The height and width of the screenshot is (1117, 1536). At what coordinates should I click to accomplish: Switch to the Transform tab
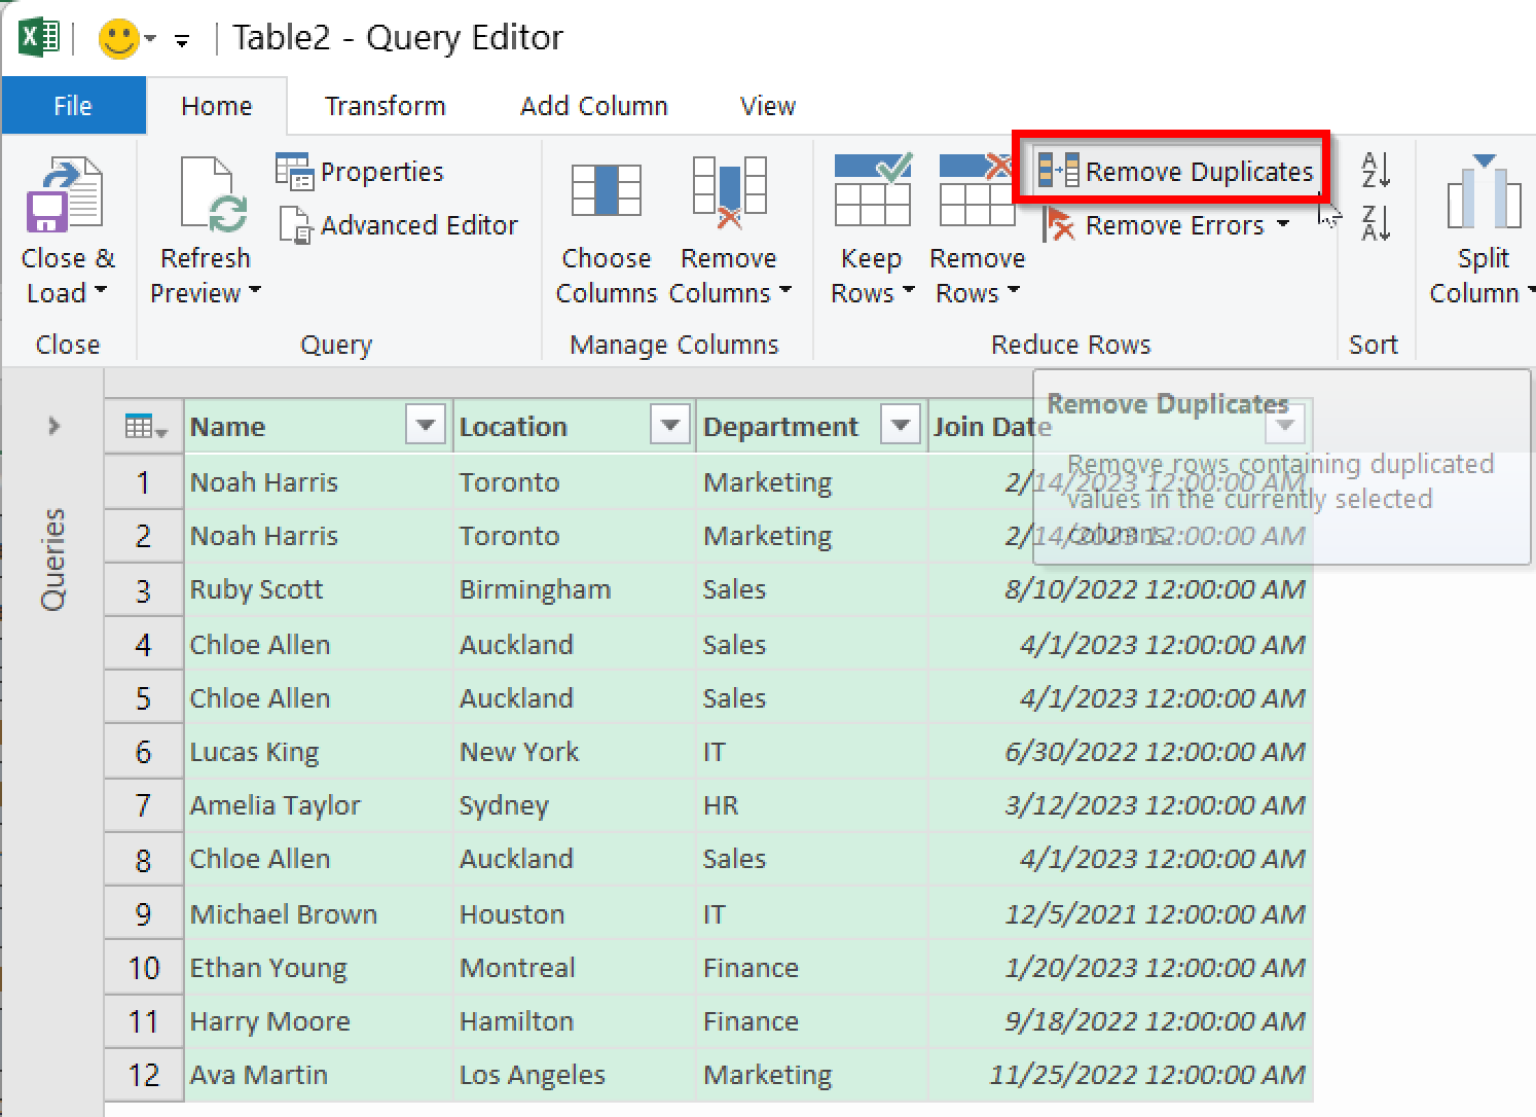tap(384, 105)
